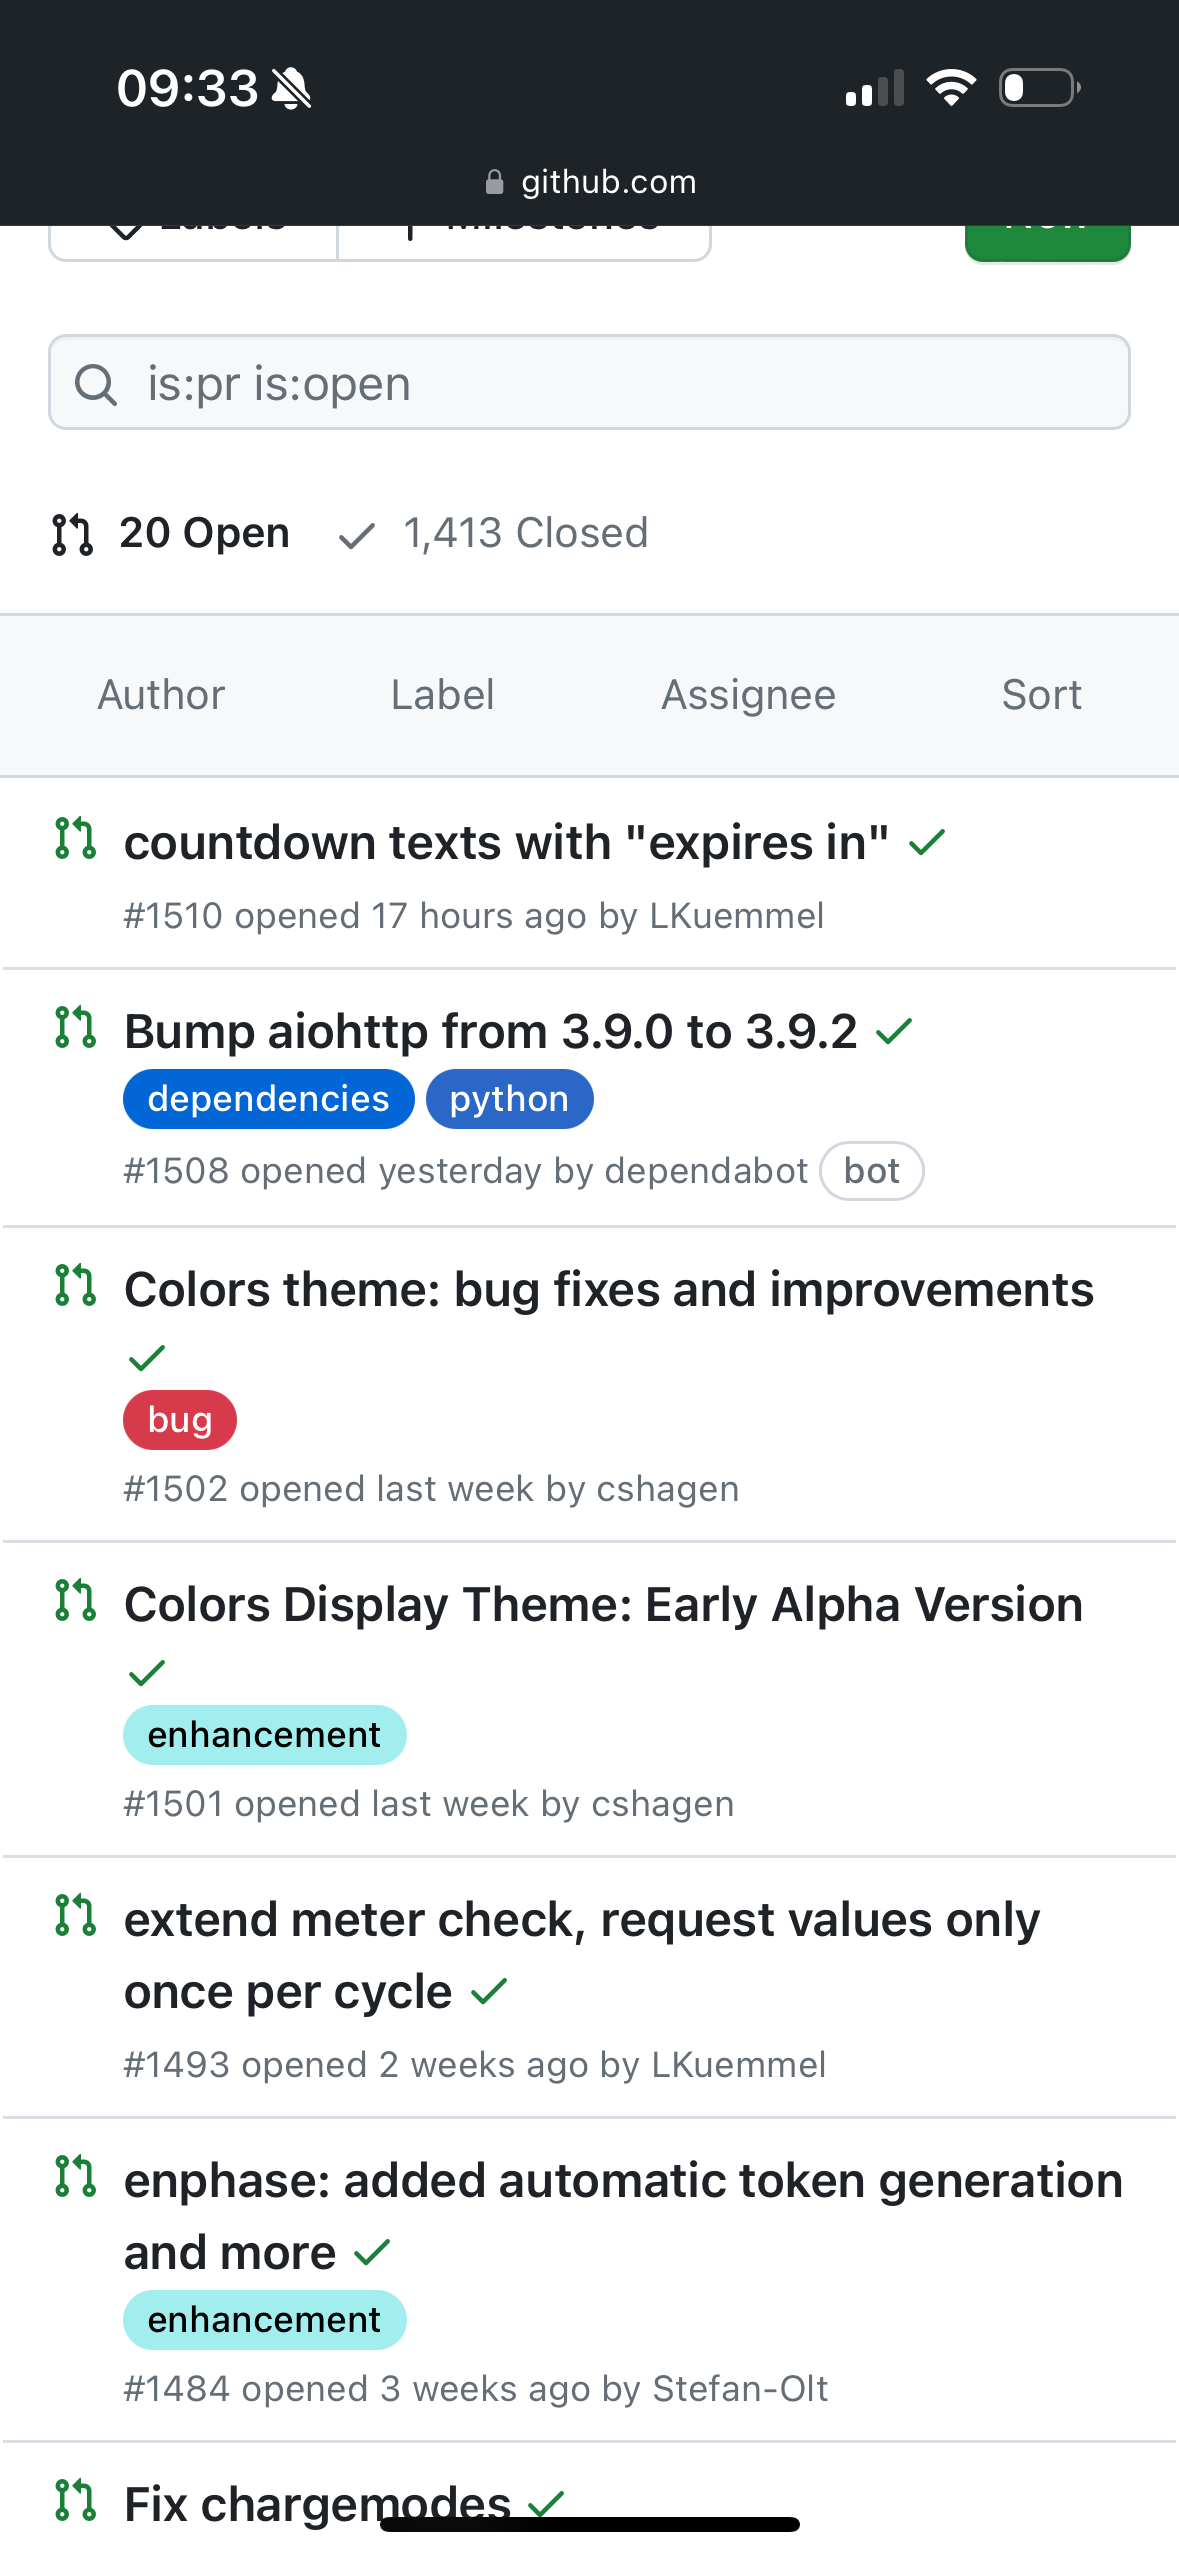The height and width of the screenshot is (2556, 1179).
Task: Click the check status under Colors Display Theme
Action: pos(147,1672)
